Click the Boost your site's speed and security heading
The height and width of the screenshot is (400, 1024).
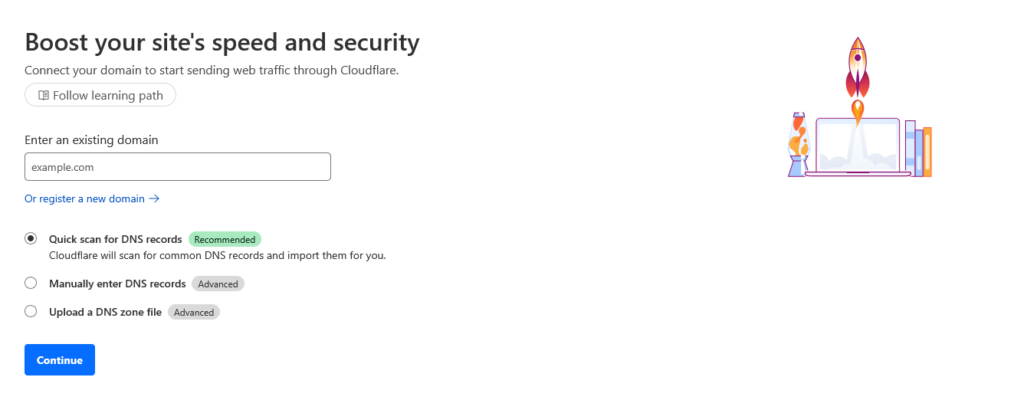pyautogui.click(x=222, y=43)
